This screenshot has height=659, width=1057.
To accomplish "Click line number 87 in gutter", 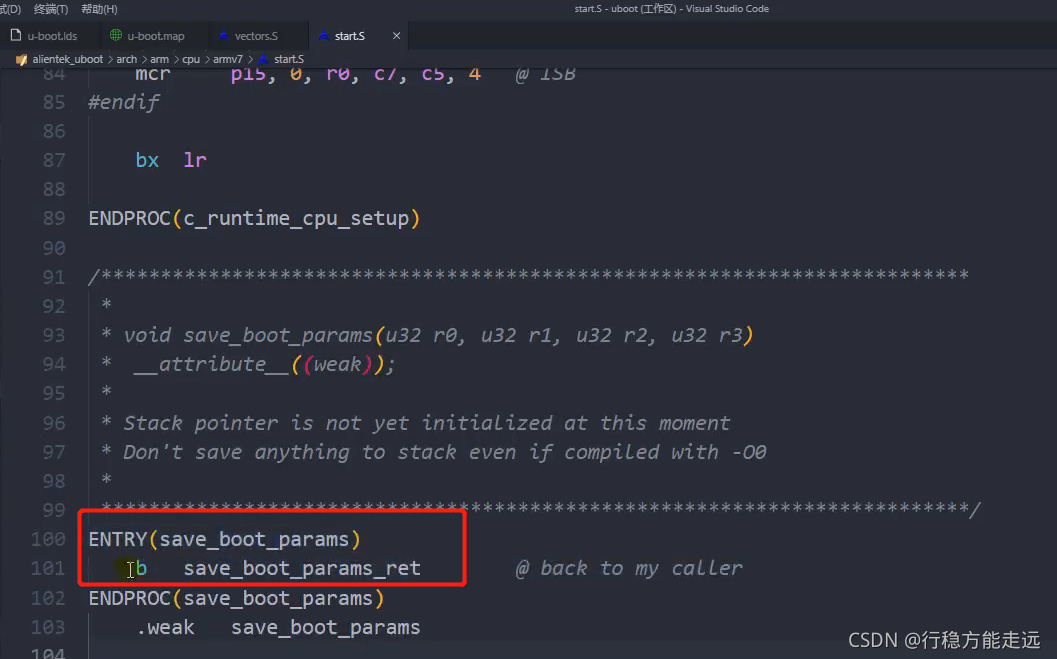I will point(54,160).
